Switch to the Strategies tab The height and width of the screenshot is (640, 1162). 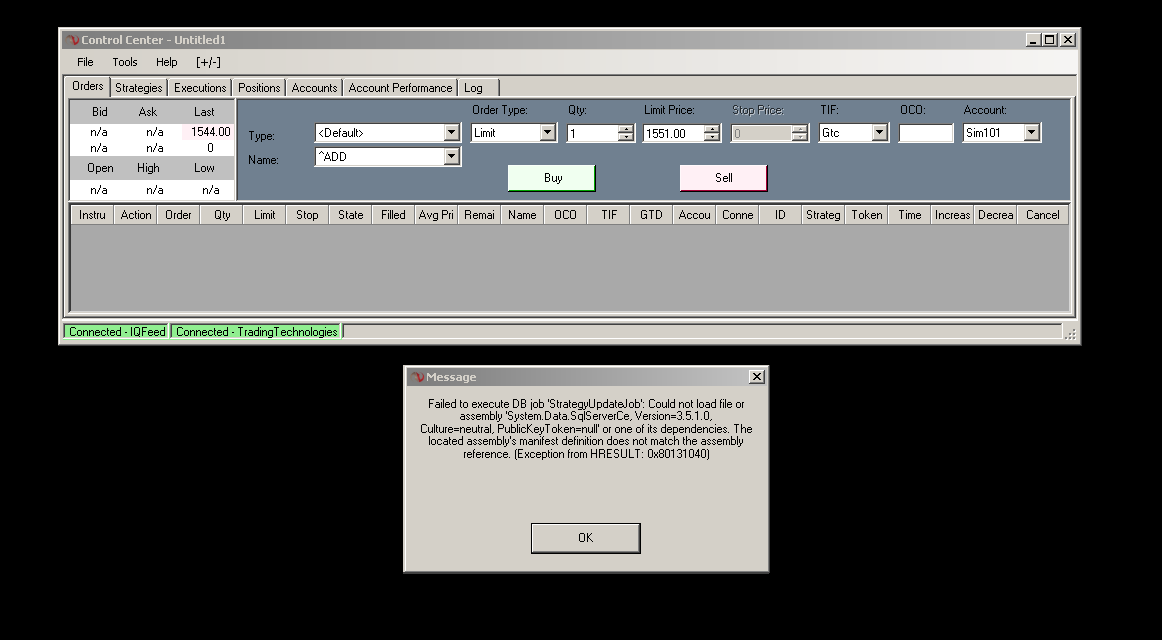[x=139, y=88]
